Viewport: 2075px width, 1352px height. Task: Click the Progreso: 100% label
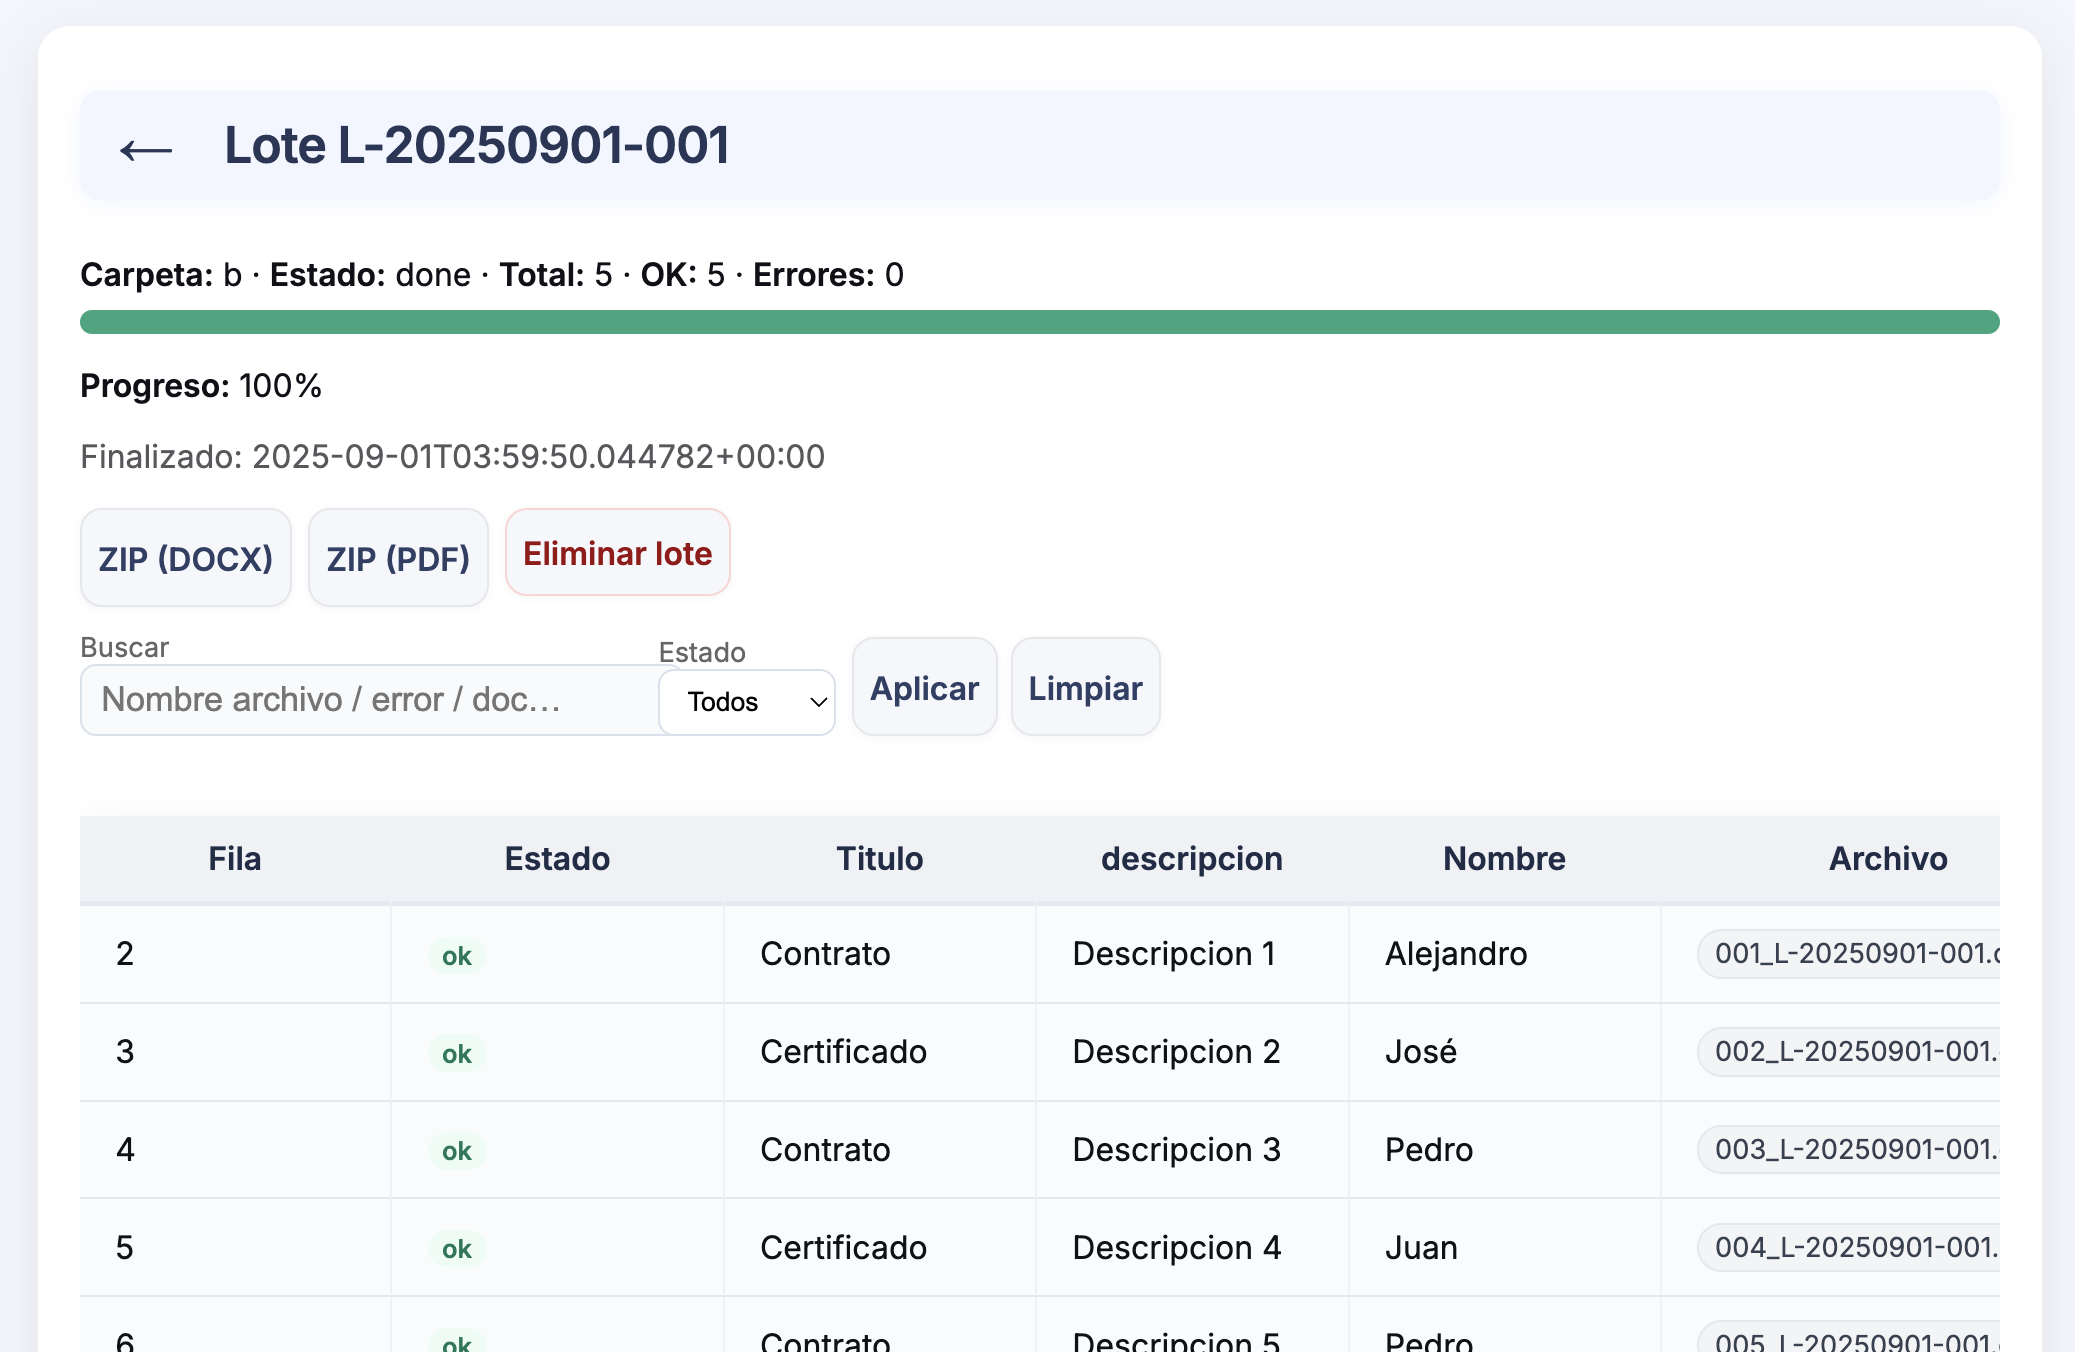pyautogui.click(x=201, y=386)
